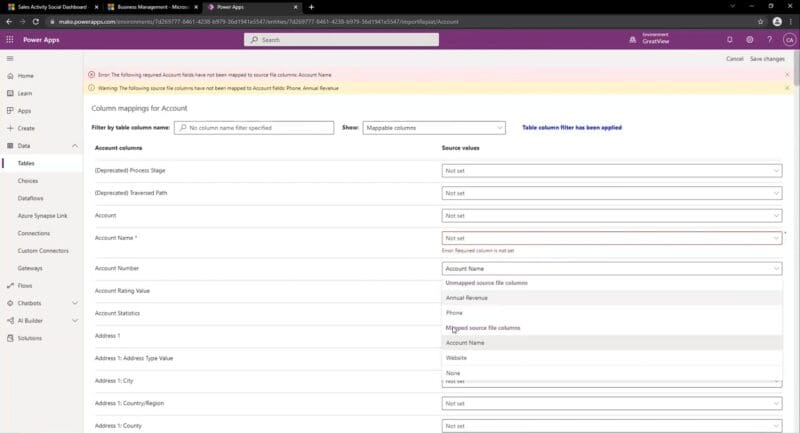Toggle the left navigation hamburger menu
The image size is (800, 433).
click(10, 59)
